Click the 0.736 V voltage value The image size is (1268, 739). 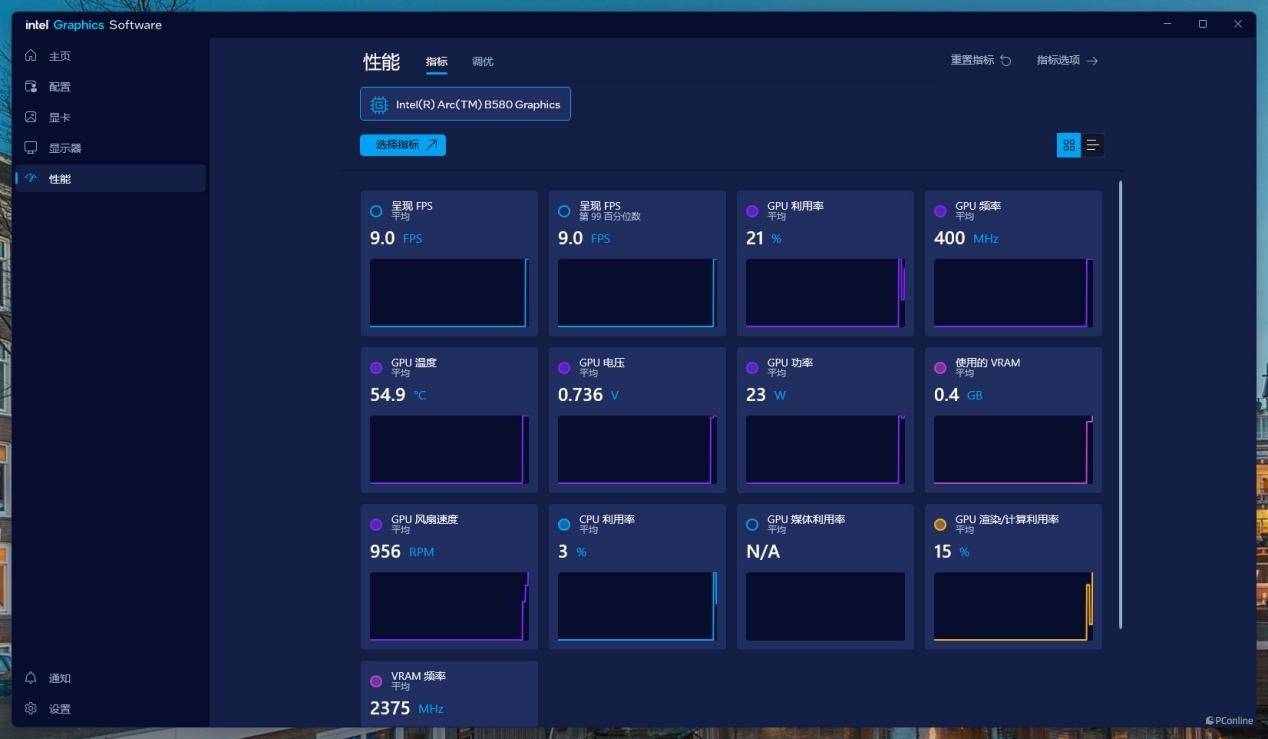(x=589, y=395)
